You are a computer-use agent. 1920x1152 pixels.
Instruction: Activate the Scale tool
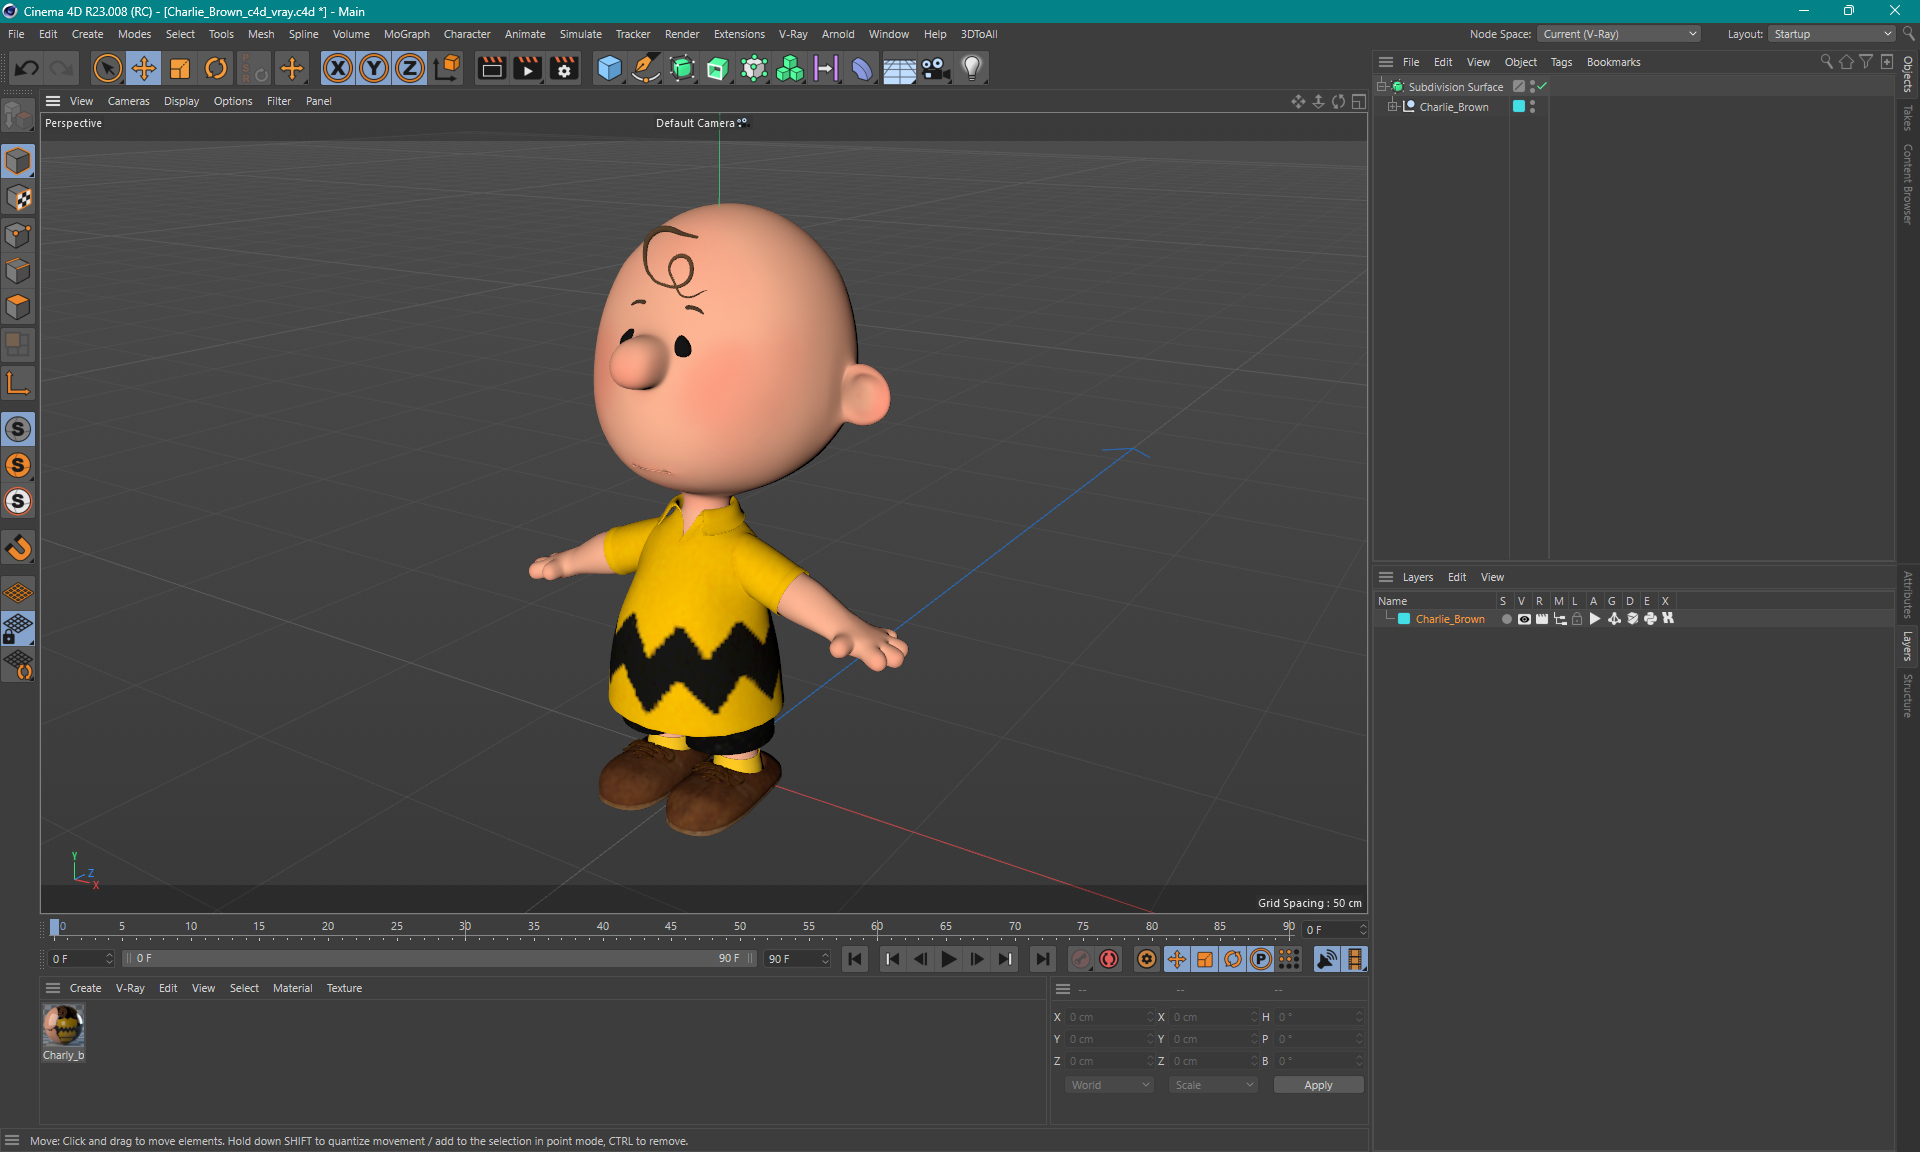click(x=180, y=68)
